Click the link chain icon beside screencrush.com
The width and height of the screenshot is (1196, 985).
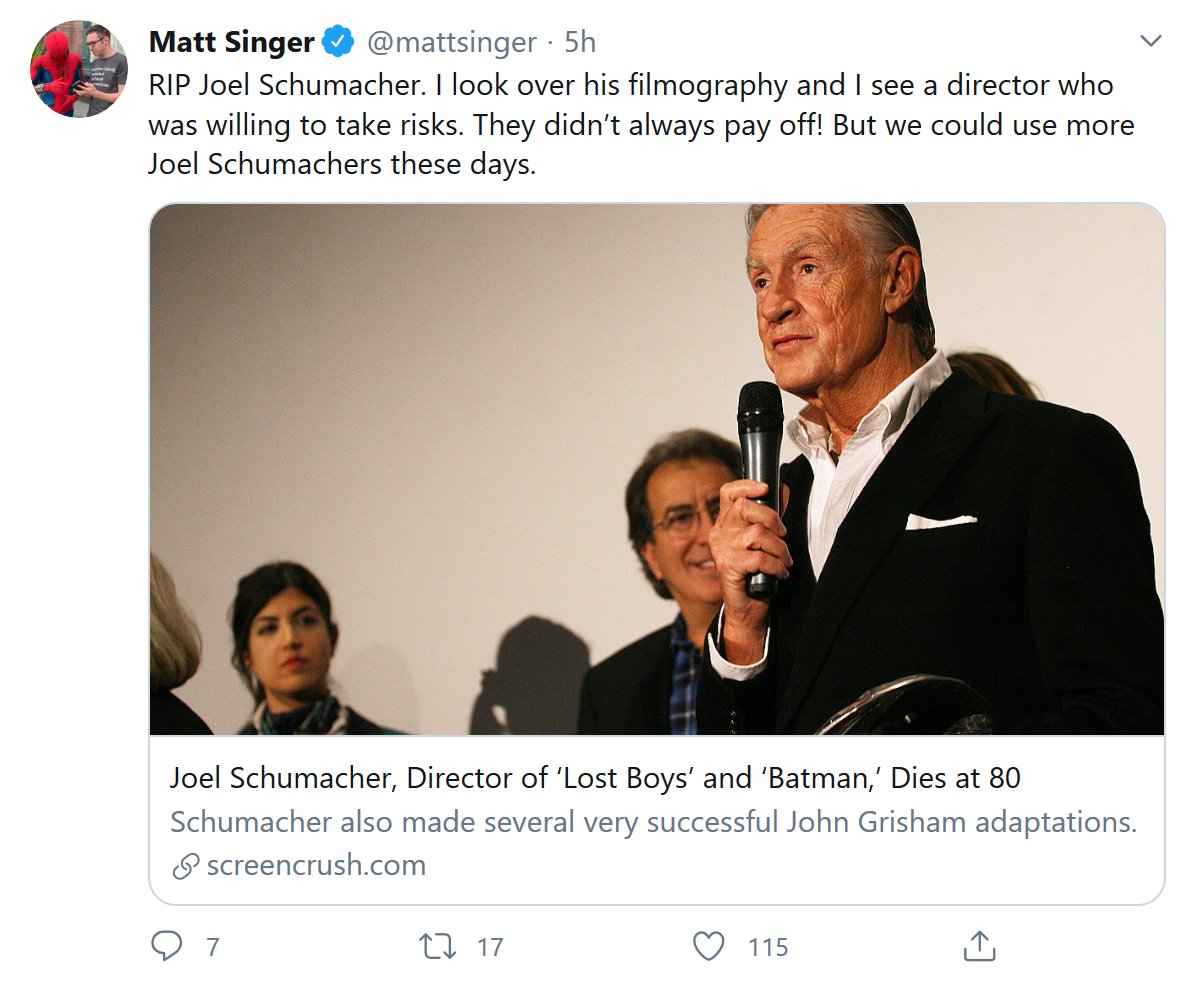point(185,866)
